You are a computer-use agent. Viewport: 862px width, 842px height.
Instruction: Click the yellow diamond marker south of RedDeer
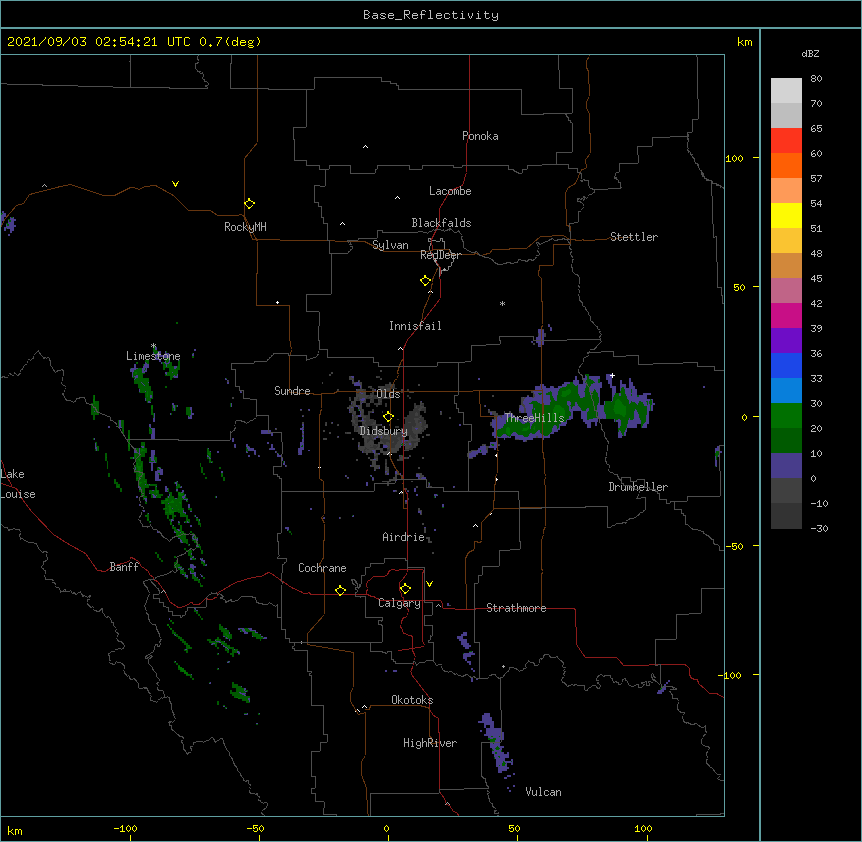pos(426,281)
